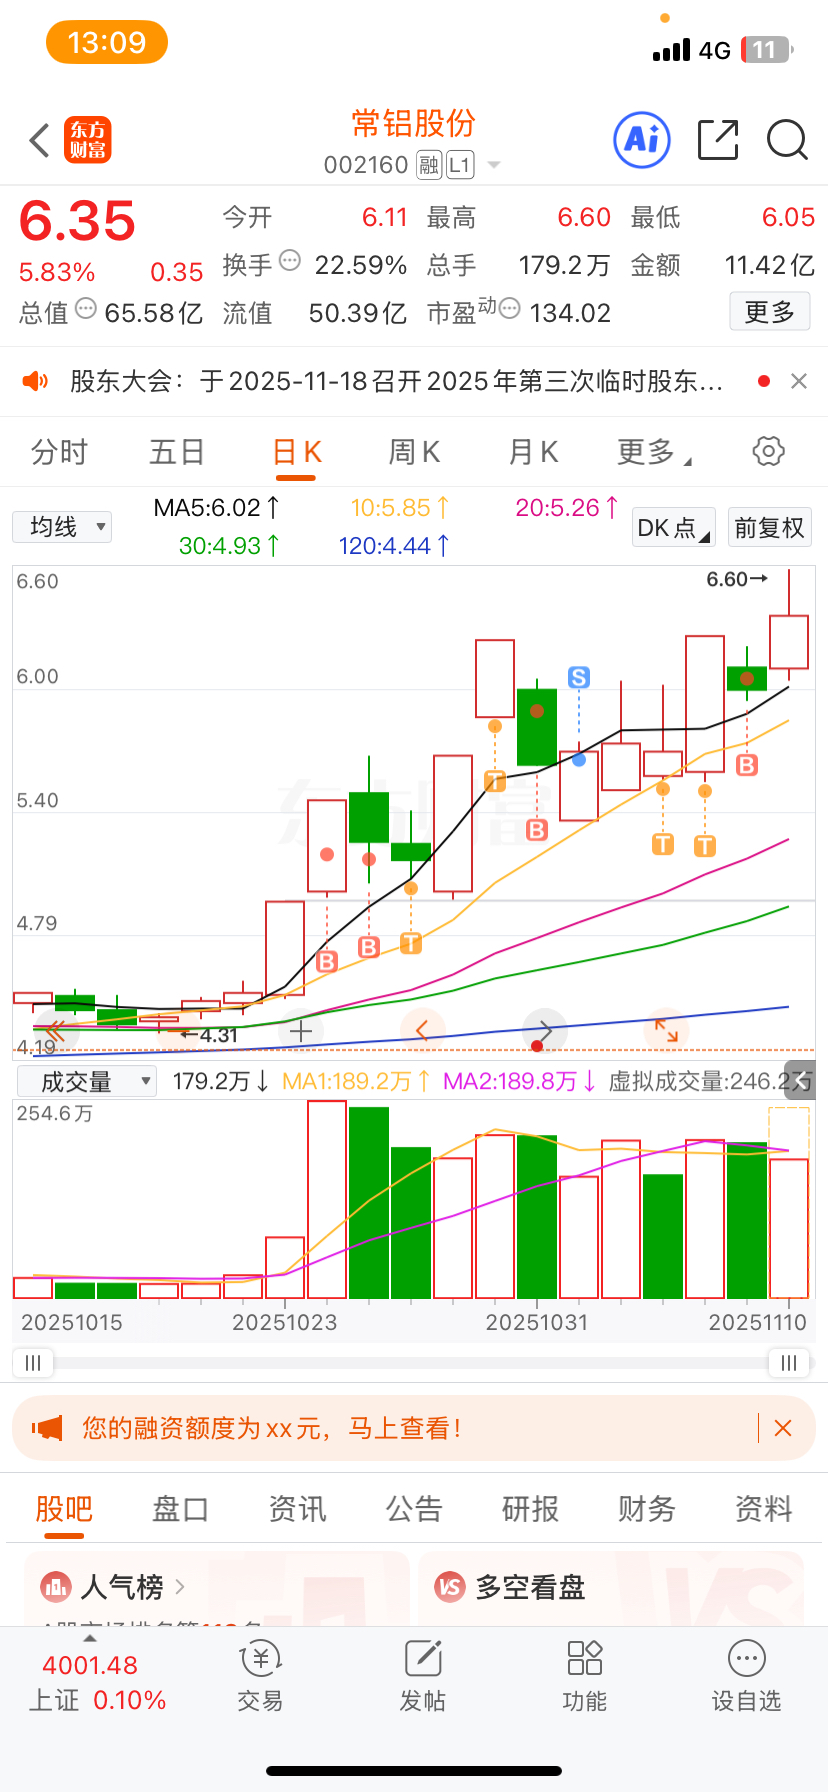
Task: Tap the info icon beside 换手
Action: (290, 261)
